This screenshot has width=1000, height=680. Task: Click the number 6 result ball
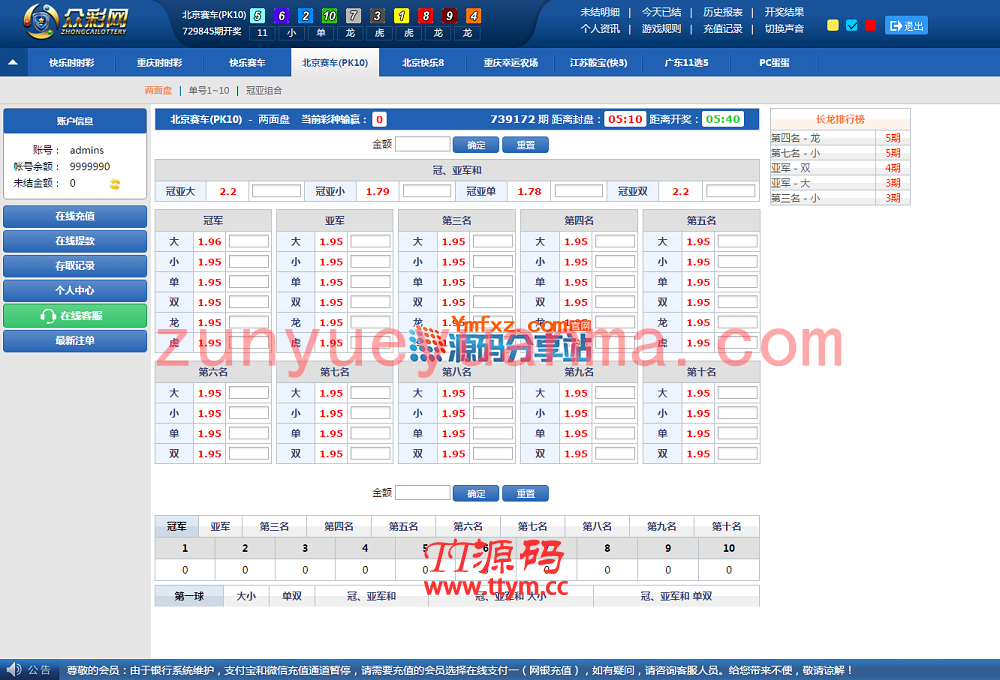282,15
